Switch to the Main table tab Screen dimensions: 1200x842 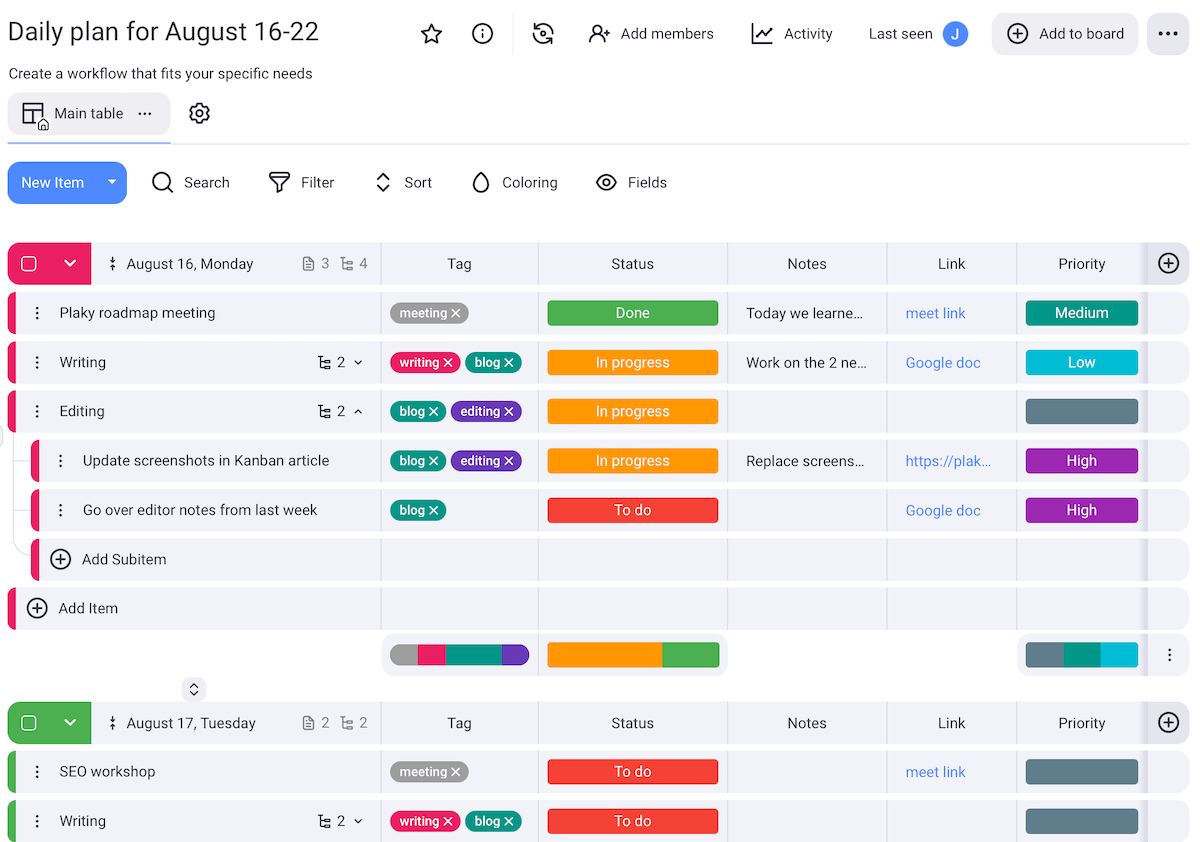(x=88, y=113)
